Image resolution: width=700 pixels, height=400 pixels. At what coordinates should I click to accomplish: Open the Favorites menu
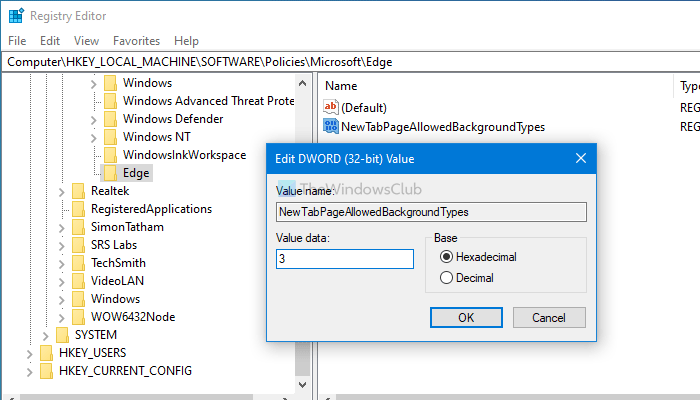coord(136,41)
